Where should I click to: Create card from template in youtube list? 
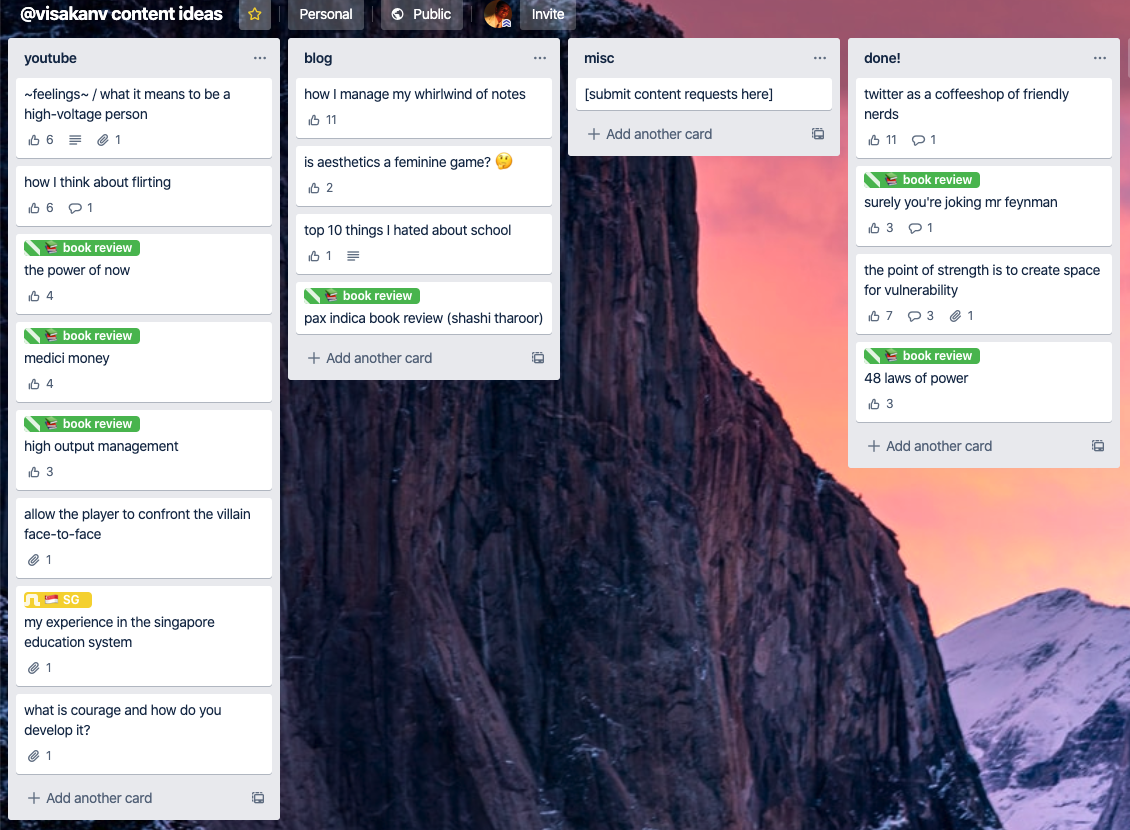point(258,798)
